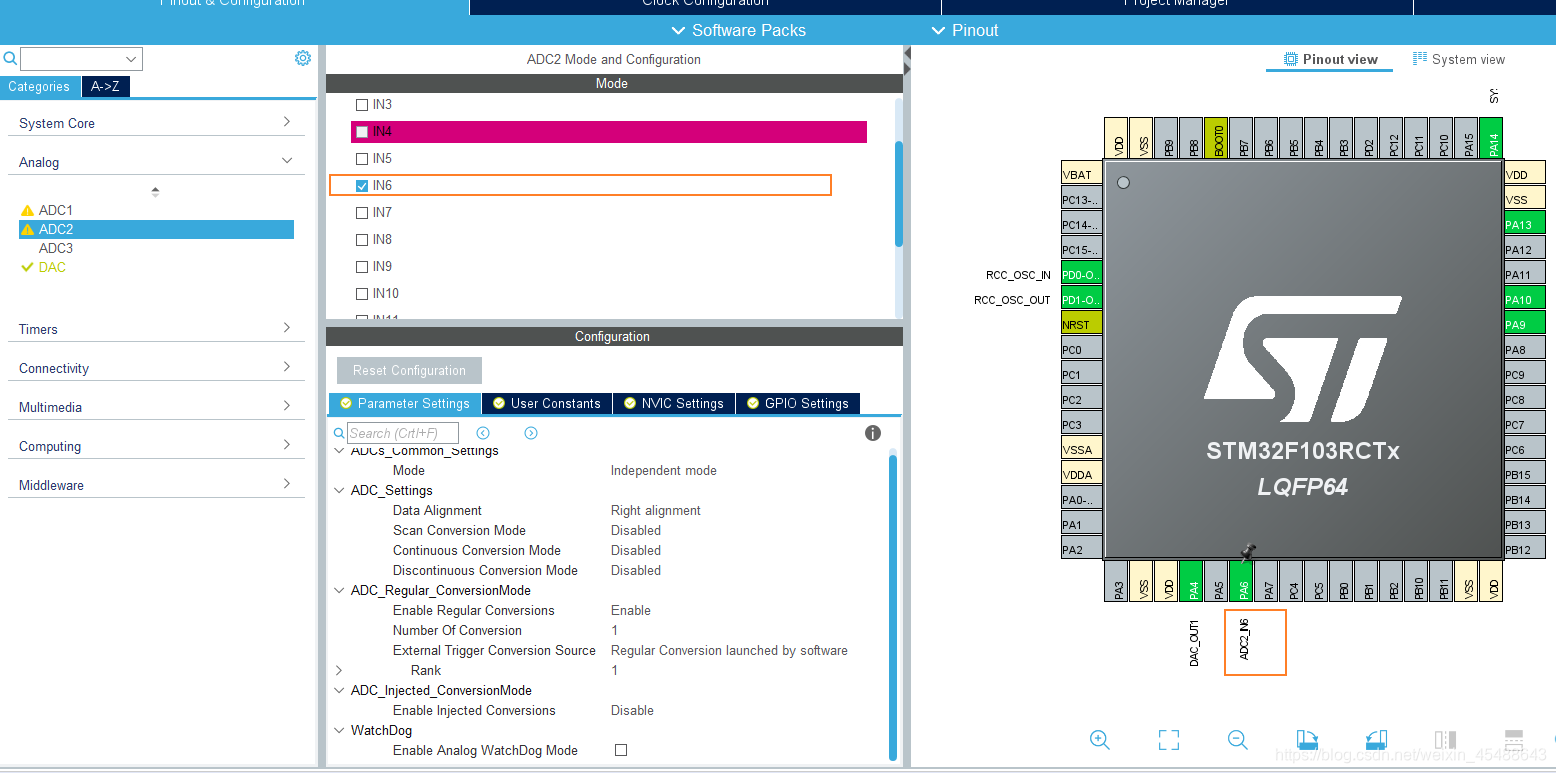Open the Project Manager tab
The height and width of the screenshot is (773, 1556).
point(1175,7)
